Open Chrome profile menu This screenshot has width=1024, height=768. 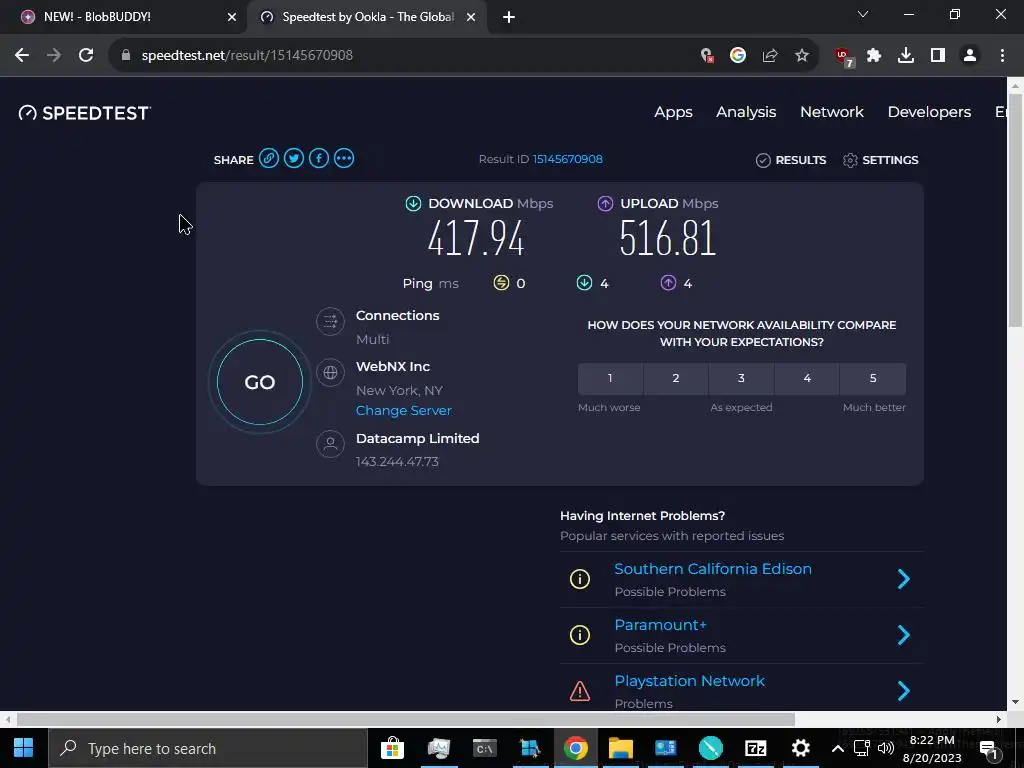click(x=970, y=56)
